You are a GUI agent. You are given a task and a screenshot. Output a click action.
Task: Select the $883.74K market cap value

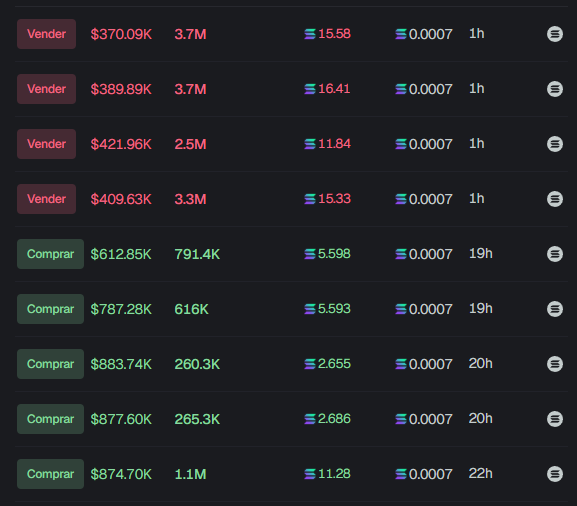click(x=121, y=364)
